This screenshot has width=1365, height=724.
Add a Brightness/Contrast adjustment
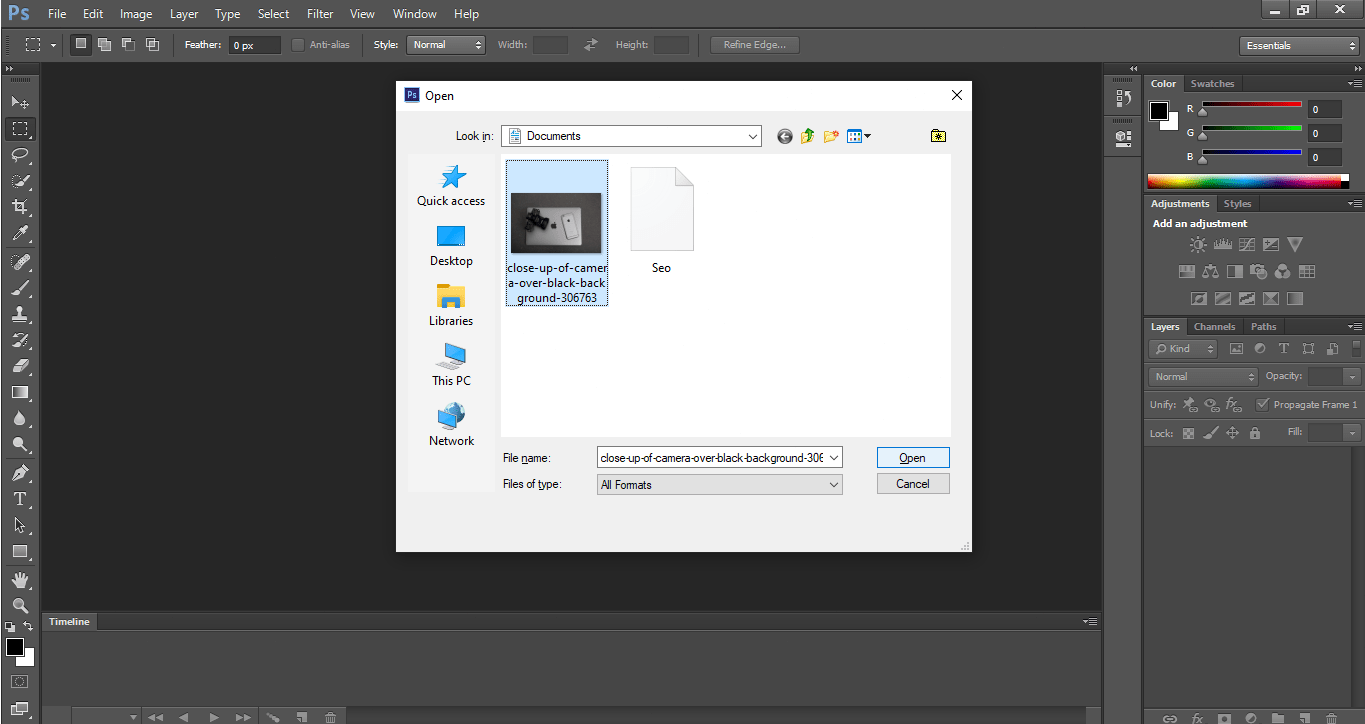click(1197, 243)
